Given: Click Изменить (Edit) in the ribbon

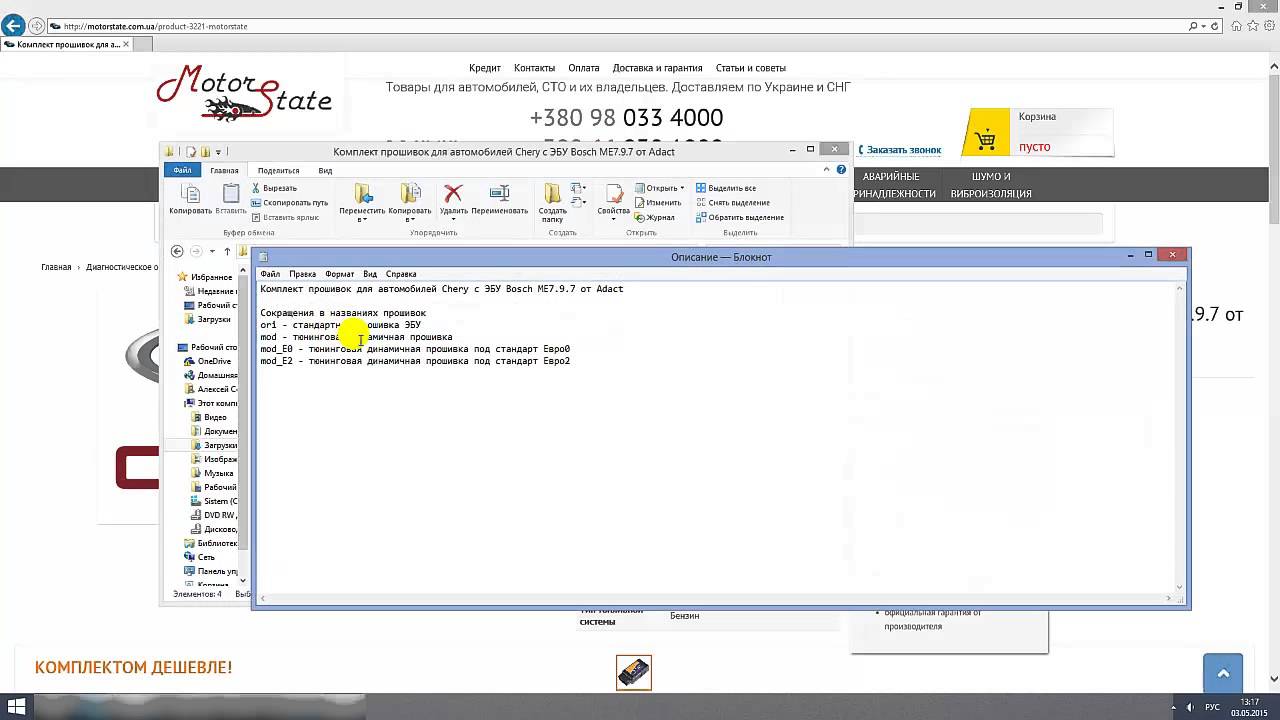Looking at the screenshot, I should click(657, 202).
